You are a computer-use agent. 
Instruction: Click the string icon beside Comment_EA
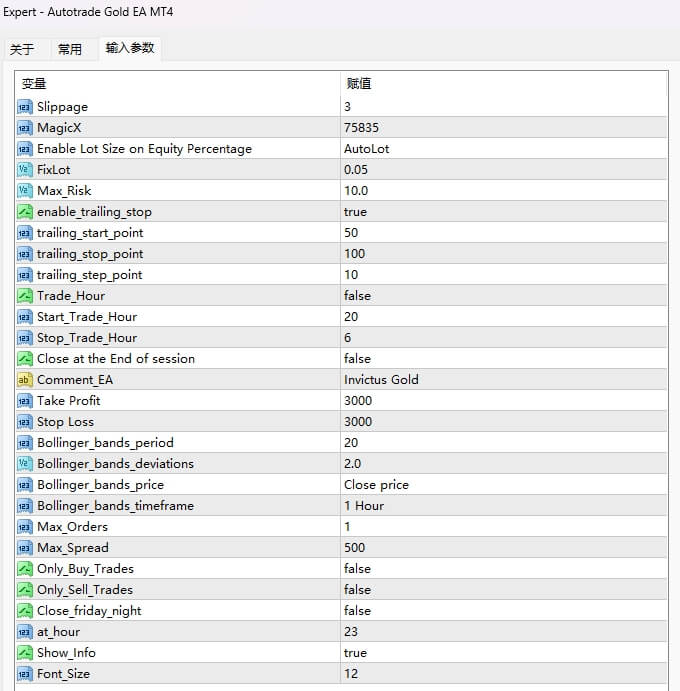(25, 380)
